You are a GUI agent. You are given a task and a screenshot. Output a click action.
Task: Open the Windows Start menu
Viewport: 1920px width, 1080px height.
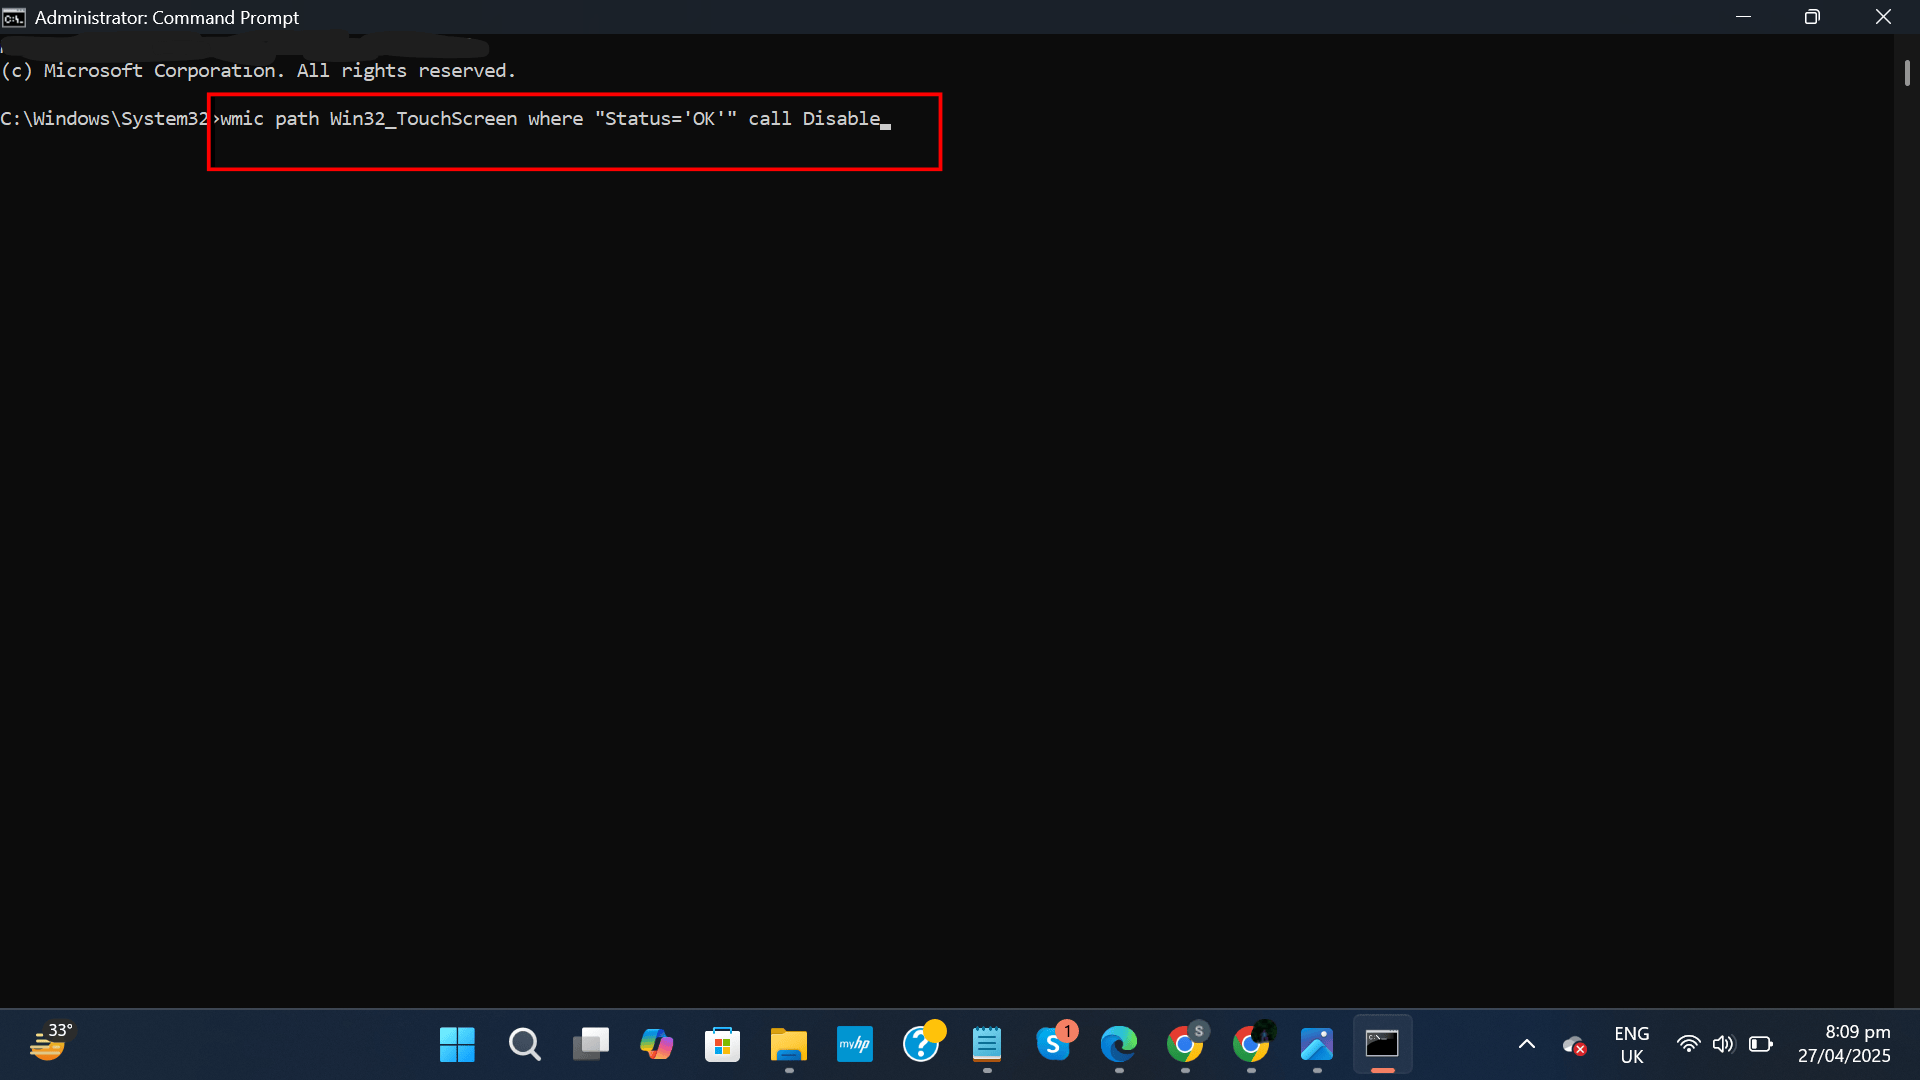[457, 1045]
